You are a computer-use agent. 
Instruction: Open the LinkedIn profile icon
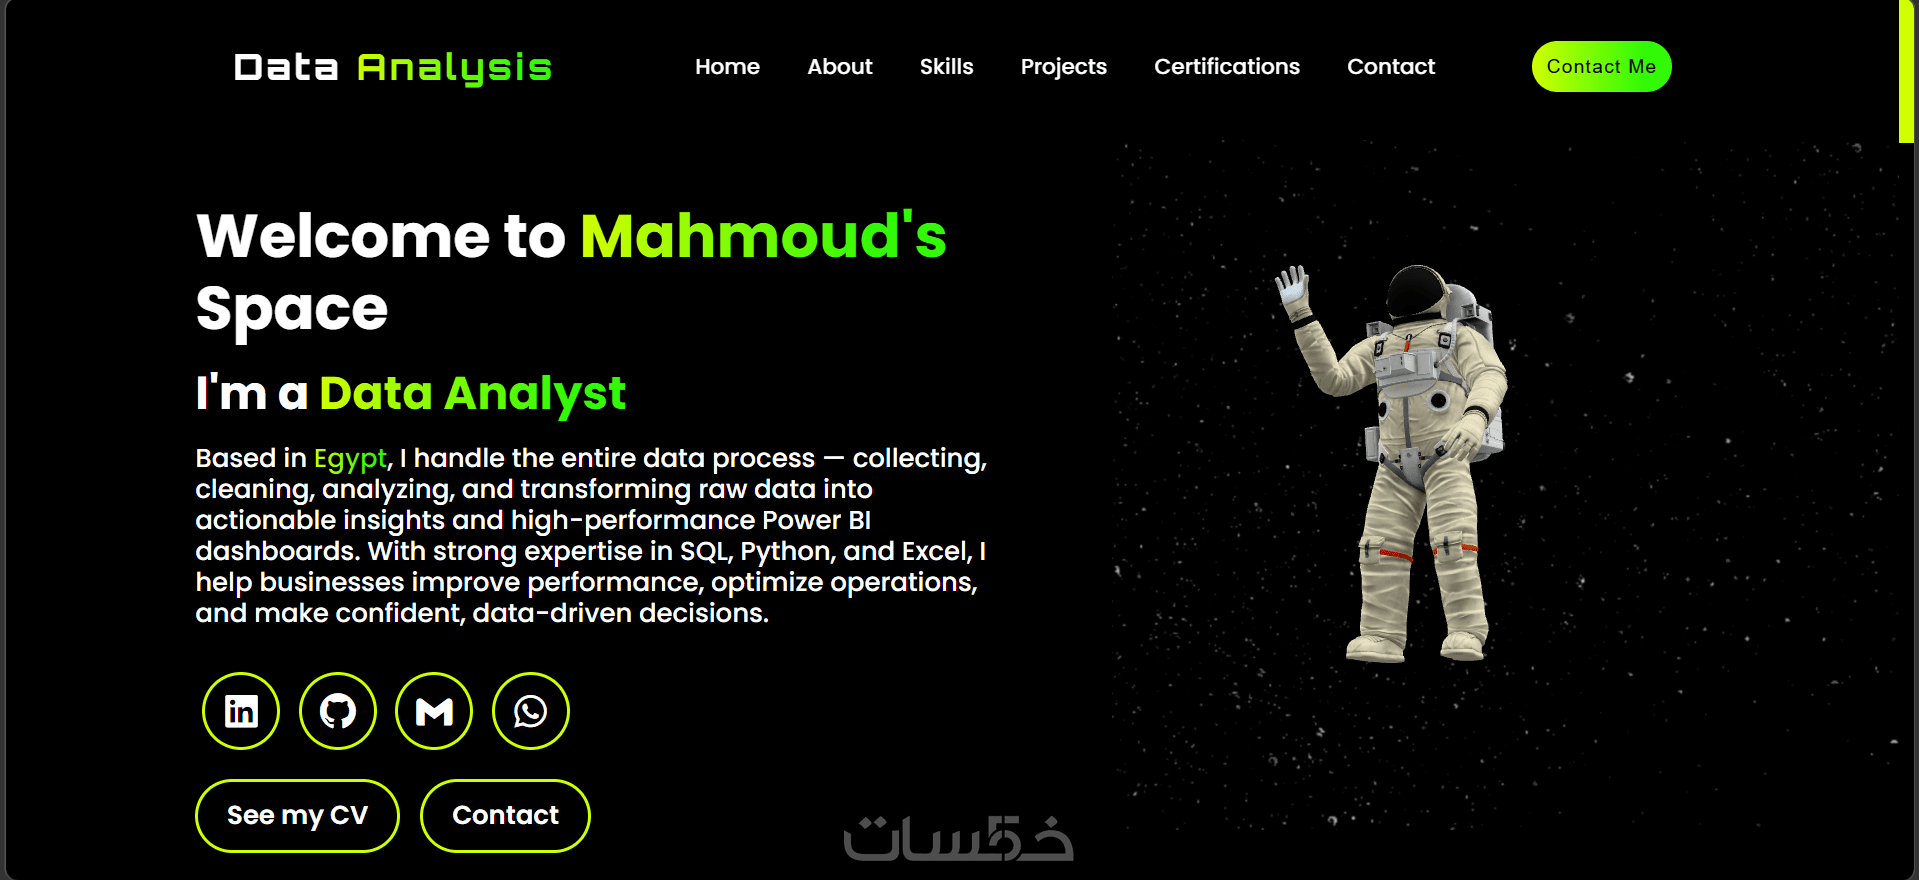click(x=241, y=711)
